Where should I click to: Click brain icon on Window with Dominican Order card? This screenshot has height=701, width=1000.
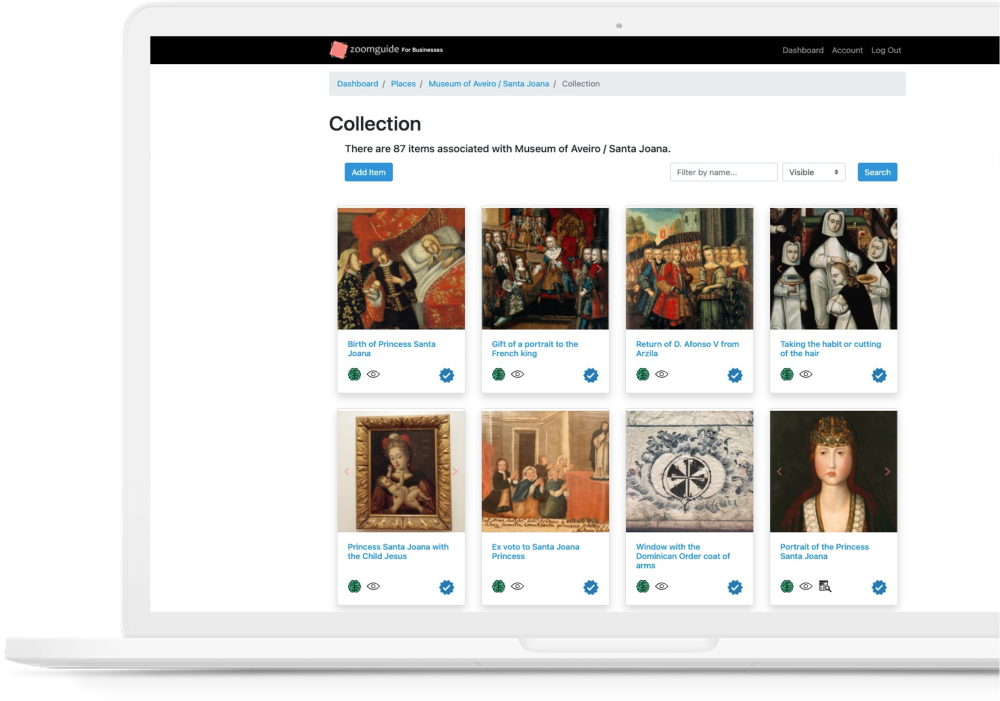643,586
